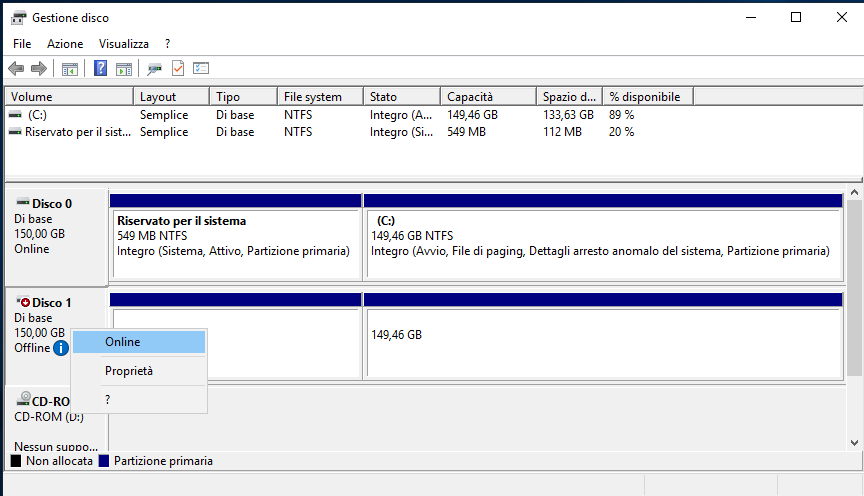Open the Visualizza menu

(123, 44)
